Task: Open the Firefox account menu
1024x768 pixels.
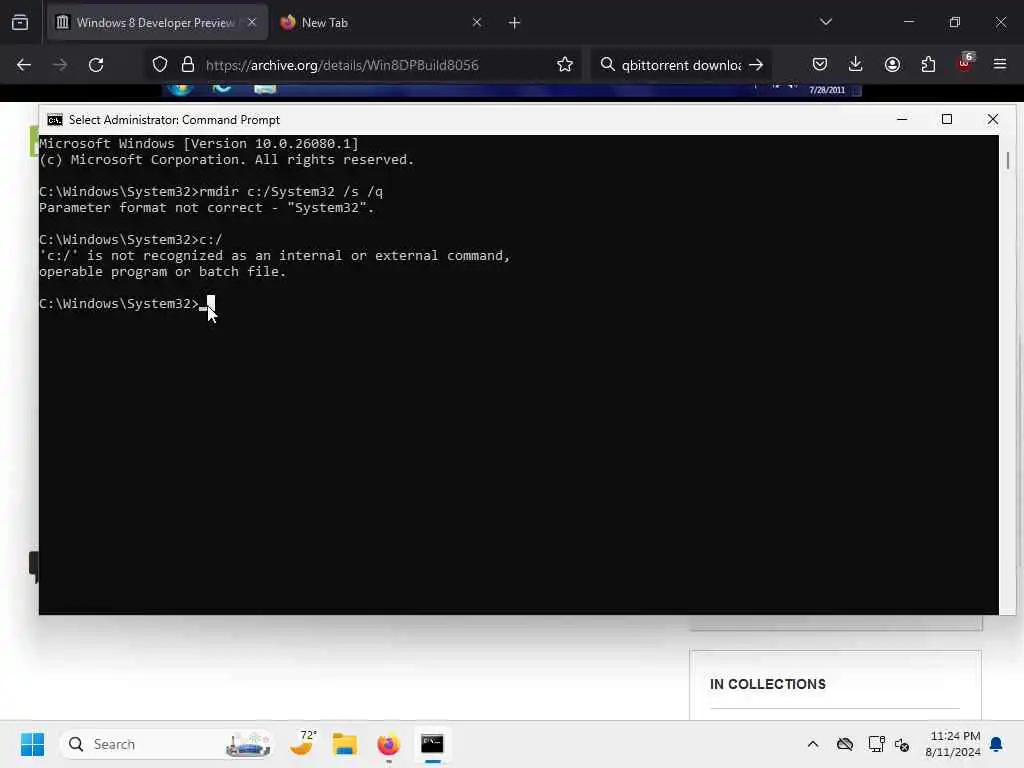Action: tap(892, 64)
